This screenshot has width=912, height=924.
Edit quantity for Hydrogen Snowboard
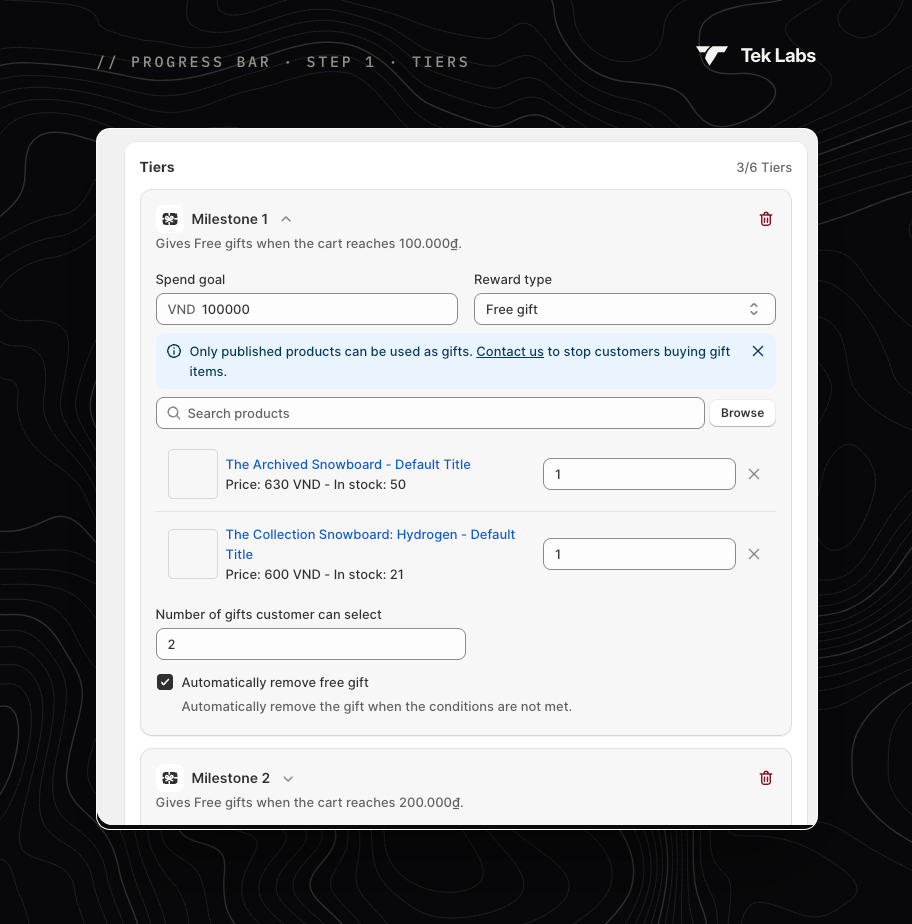pos(639,554)
